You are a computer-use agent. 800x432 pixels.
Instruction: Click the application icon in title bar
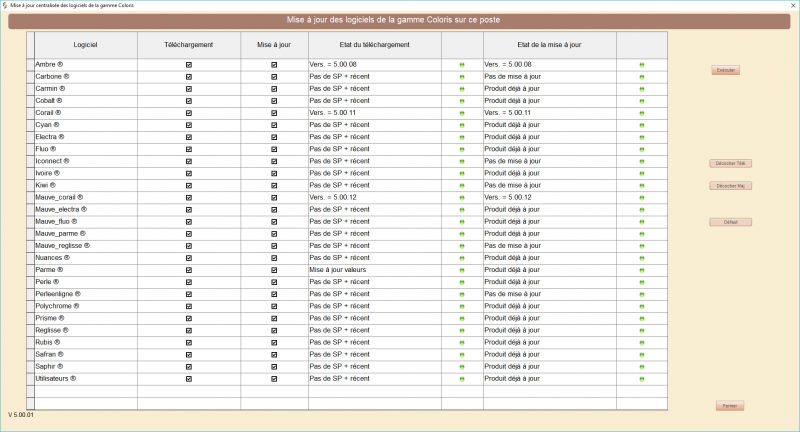5,5
